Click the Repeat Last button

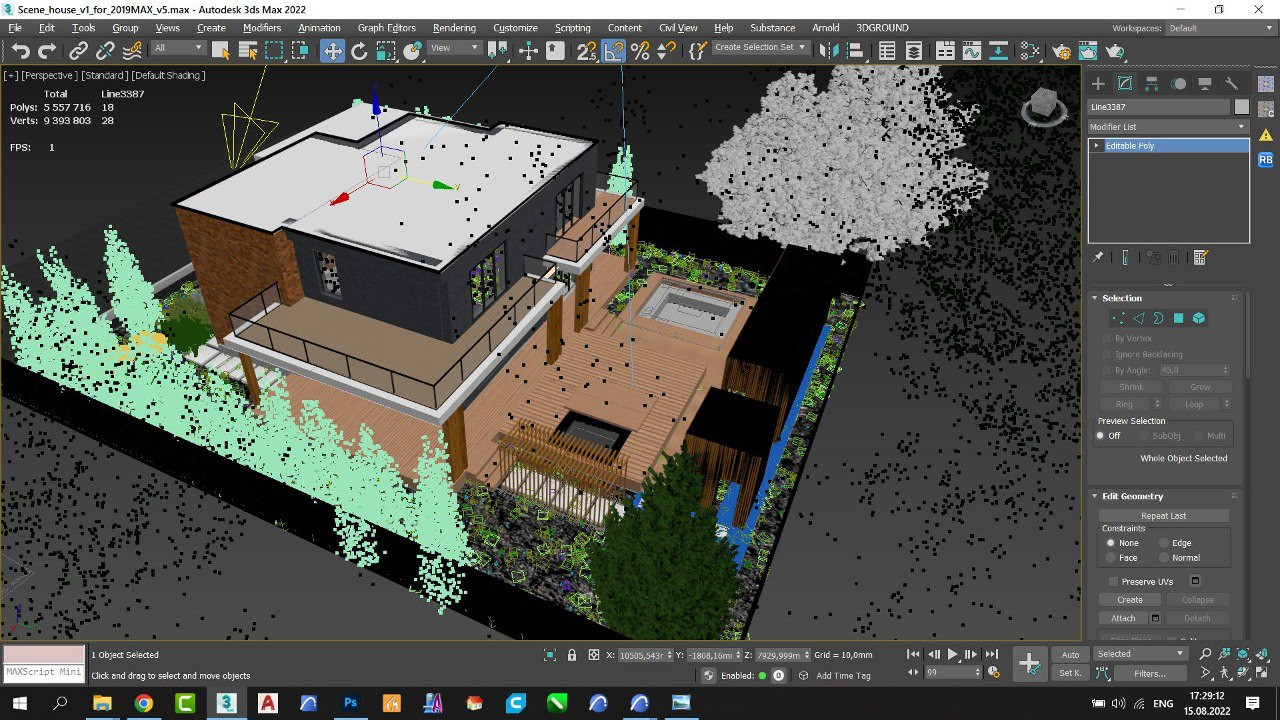click(1163, 516)
